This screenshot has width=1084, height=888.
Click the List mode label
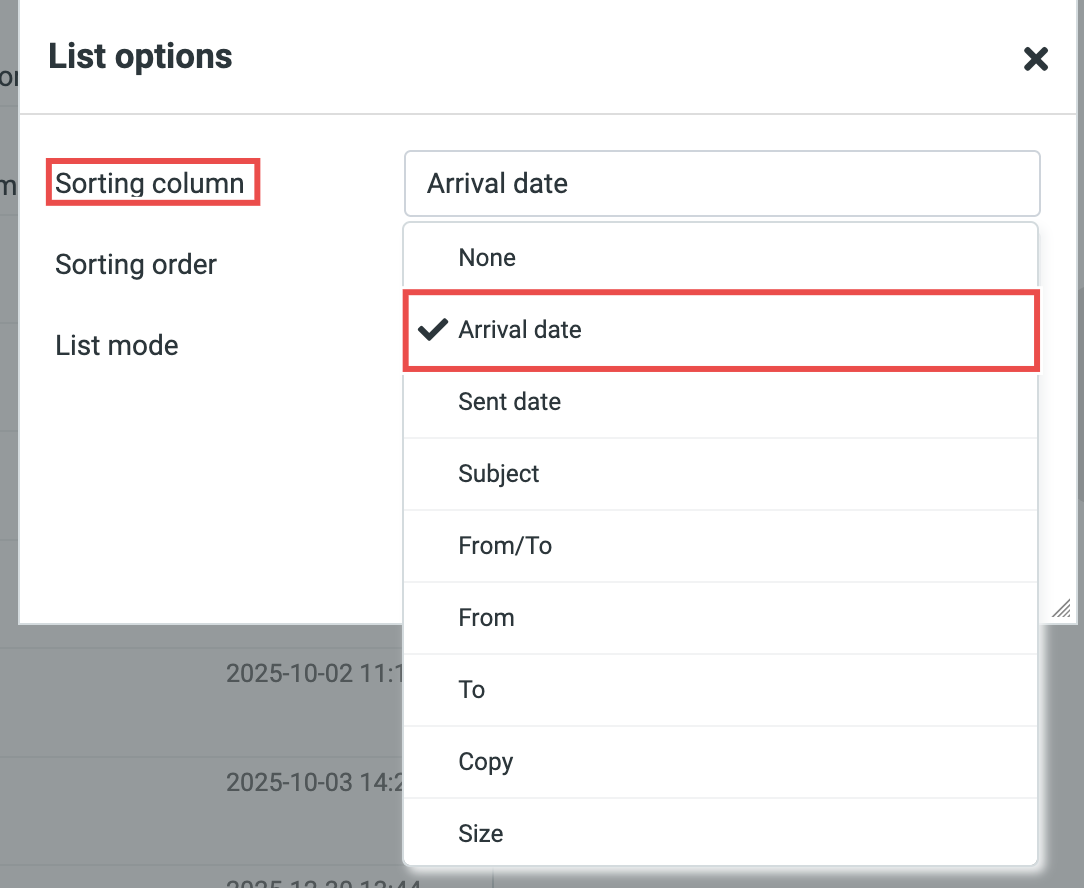[x=117, y=346]
